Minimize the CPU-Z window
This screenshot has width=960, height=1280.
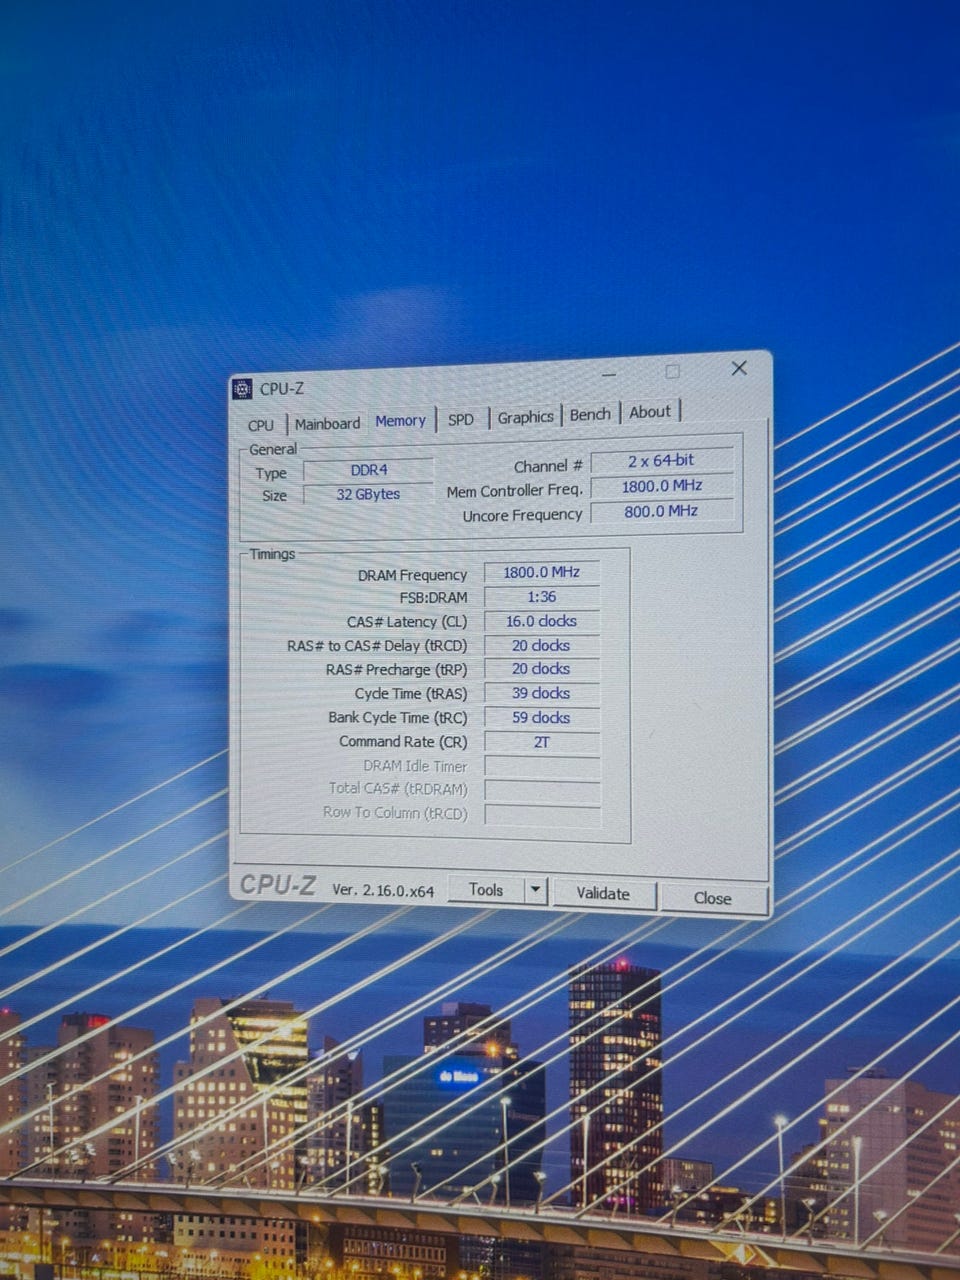tap(609, 374)
